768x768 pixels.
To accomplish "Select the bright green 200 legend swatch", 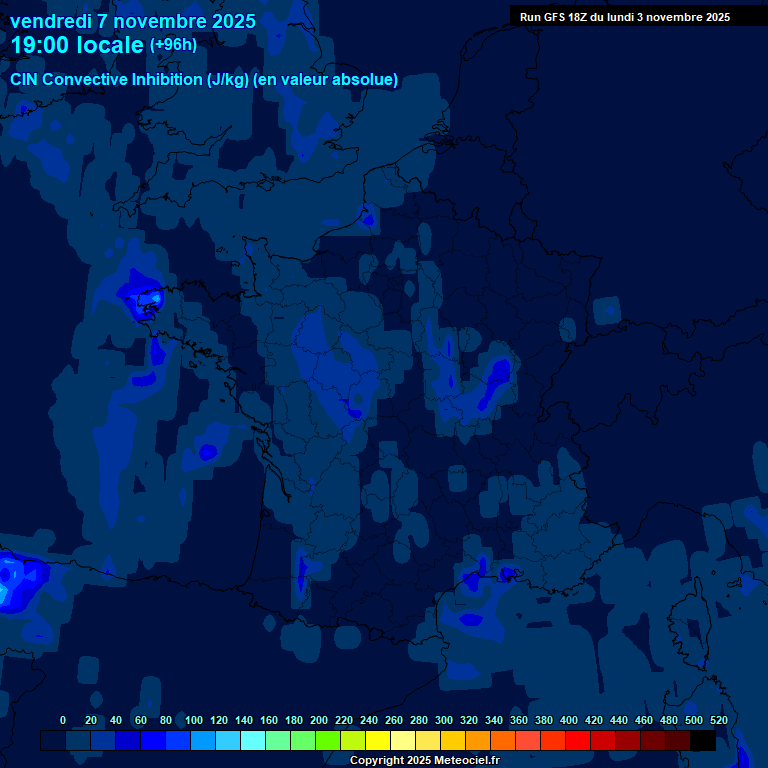I will (x=328, y=740).
